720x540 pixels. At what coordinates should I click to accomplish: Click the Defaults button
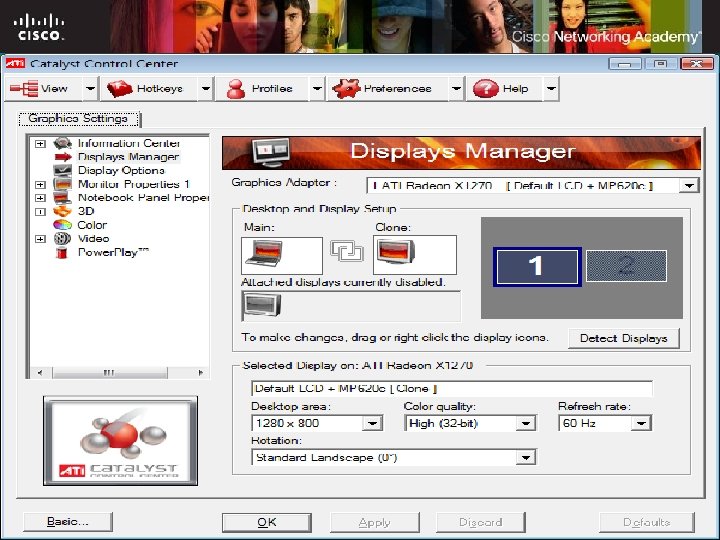(x=647, y=523)
